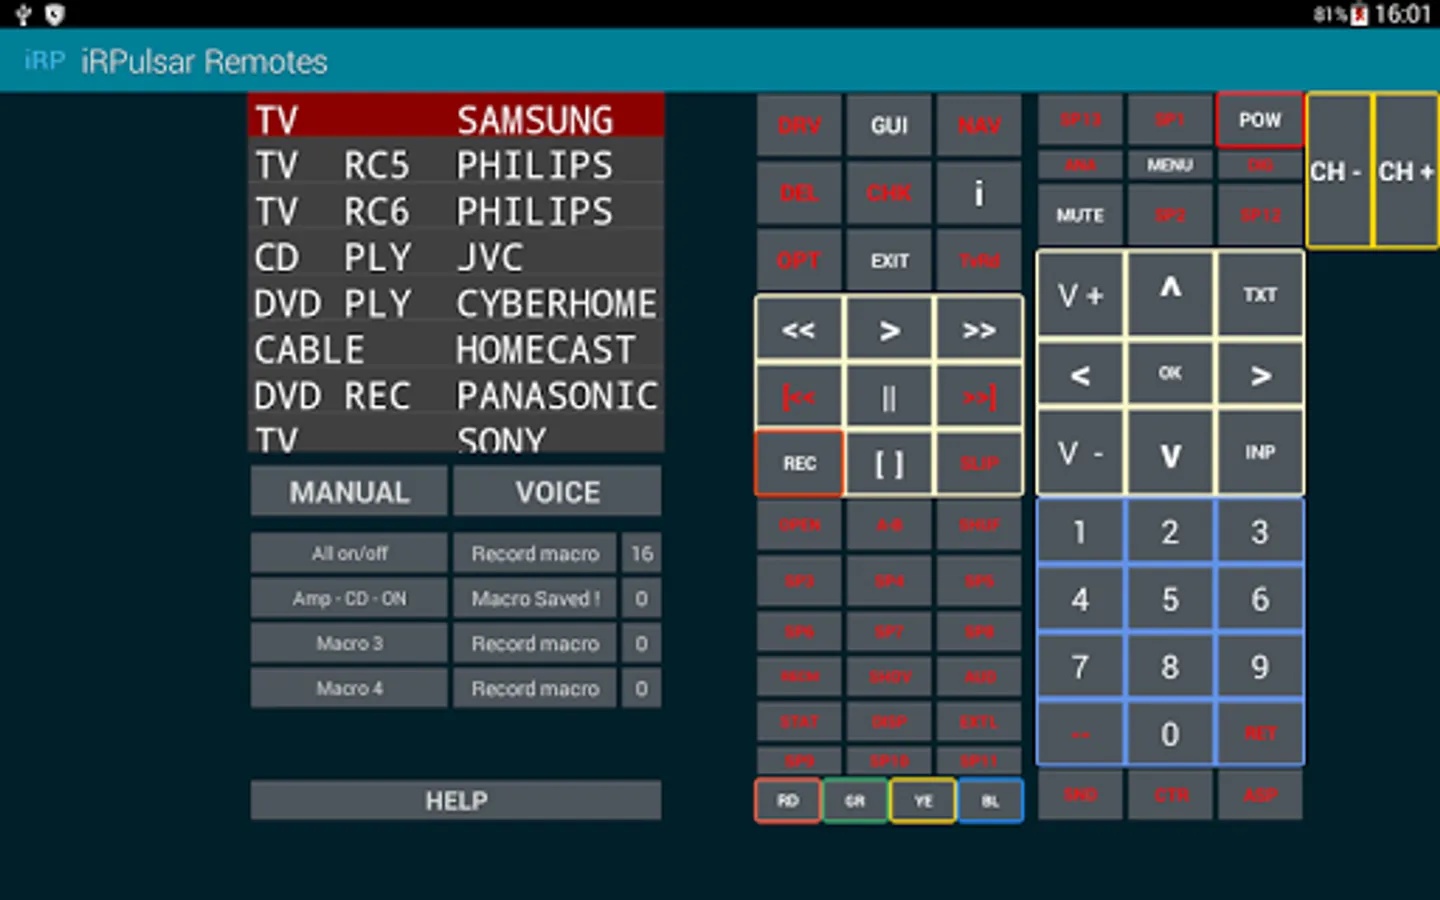
Task: Tap the Macro Saved ! button
Action: (535, 598)
